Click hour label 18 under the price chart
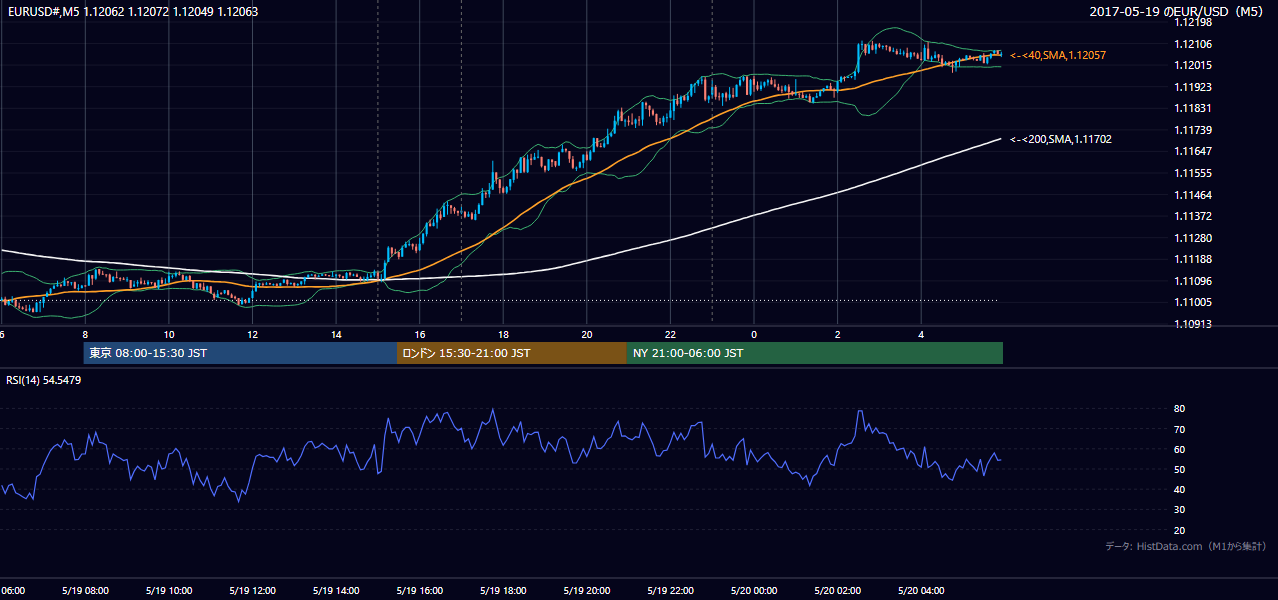The width and height of the screenshot is (1278, 600). (x=503, y=334)
